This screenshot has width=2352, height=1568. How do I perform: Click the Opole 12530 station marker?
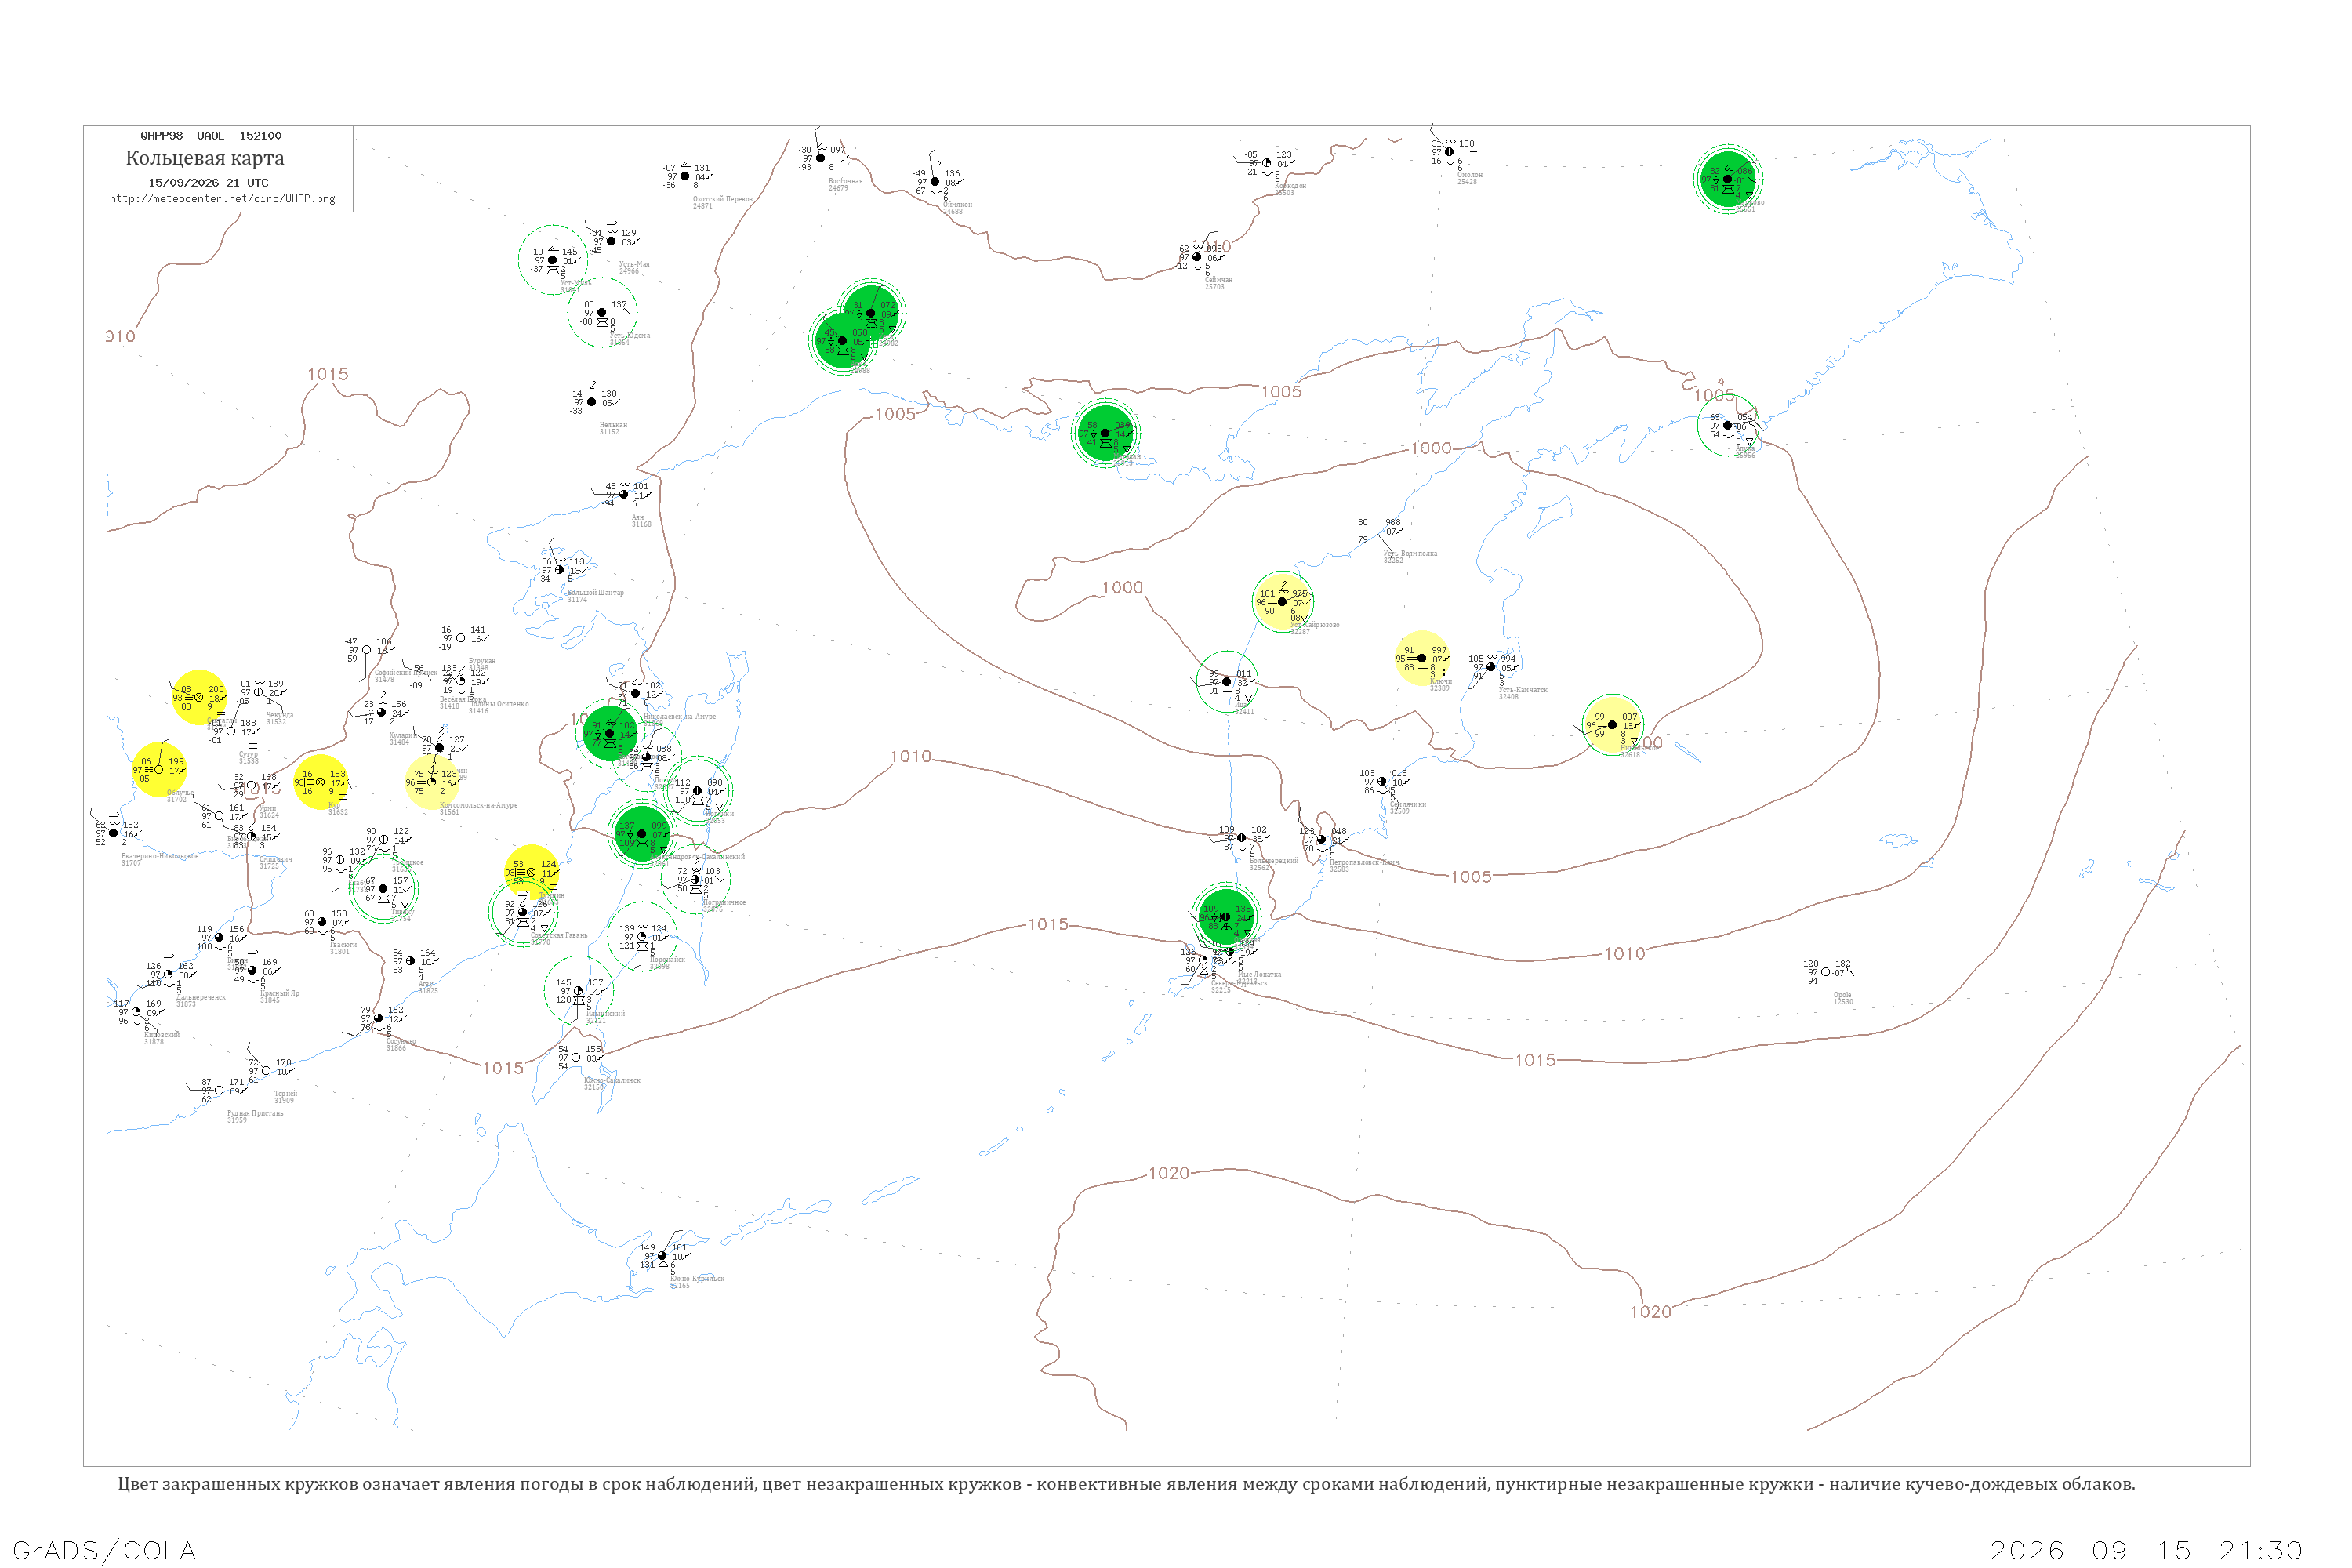(1826, 971)
